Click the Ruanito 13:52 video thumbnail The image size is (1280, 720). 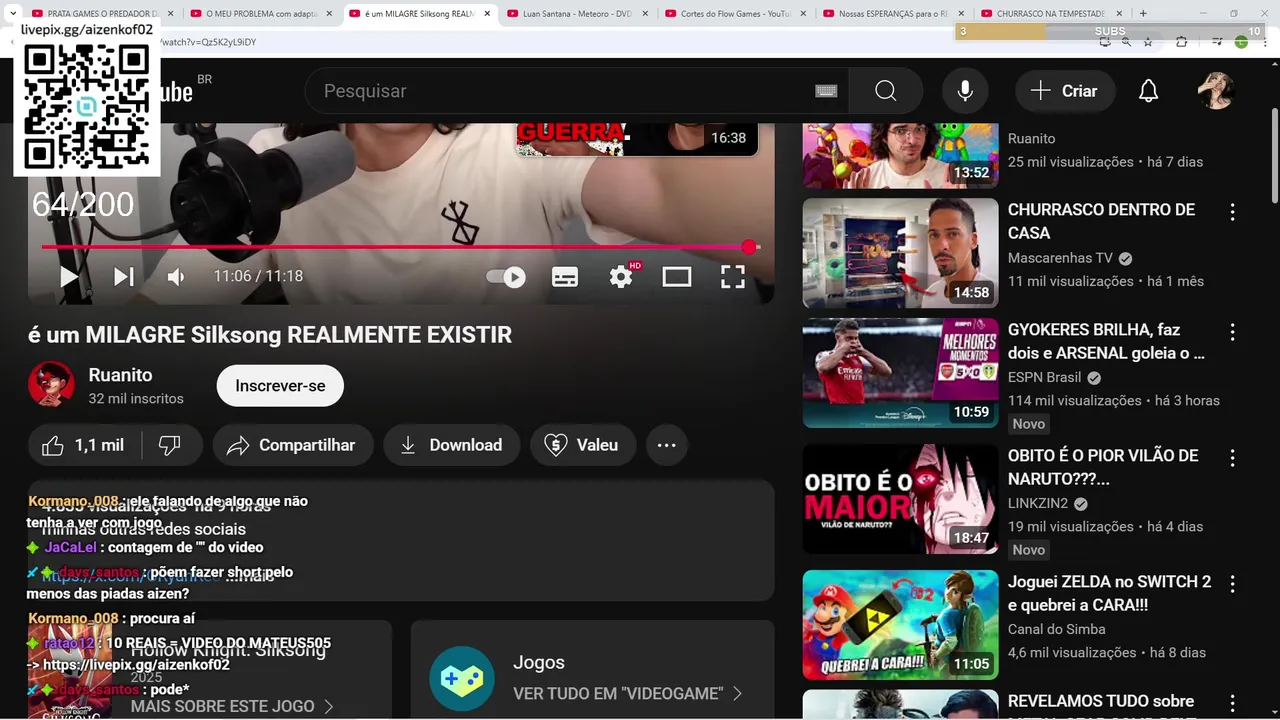point(900,155)
